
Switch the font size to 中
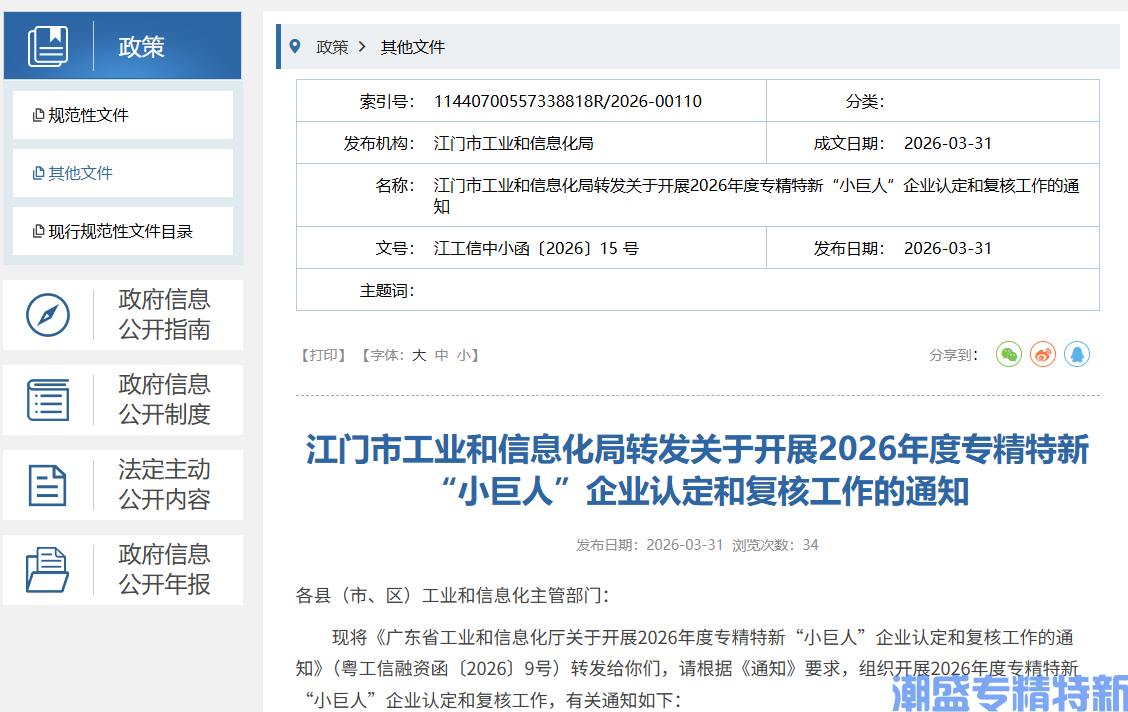(442, 355)
